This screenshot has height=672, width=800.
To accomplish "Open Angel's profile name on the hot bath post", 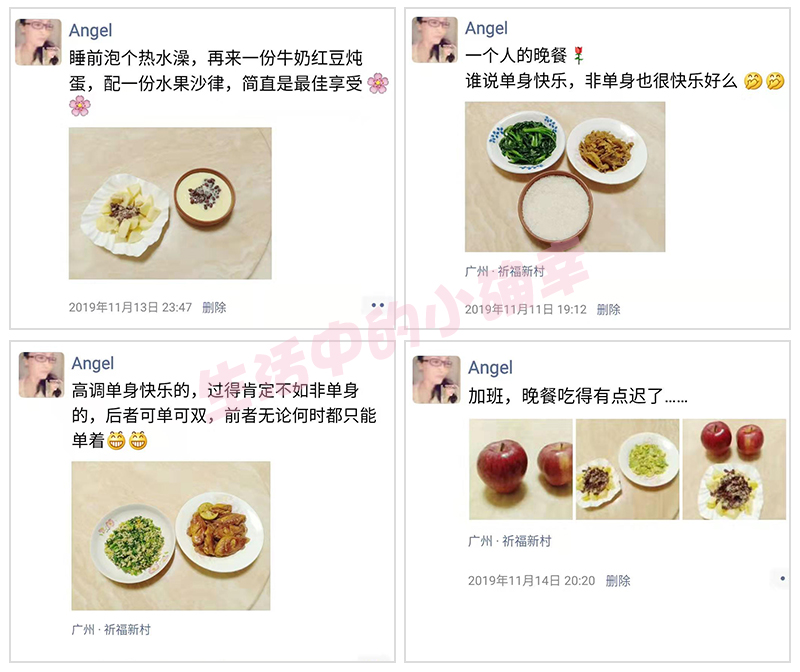I will point(90,31).
